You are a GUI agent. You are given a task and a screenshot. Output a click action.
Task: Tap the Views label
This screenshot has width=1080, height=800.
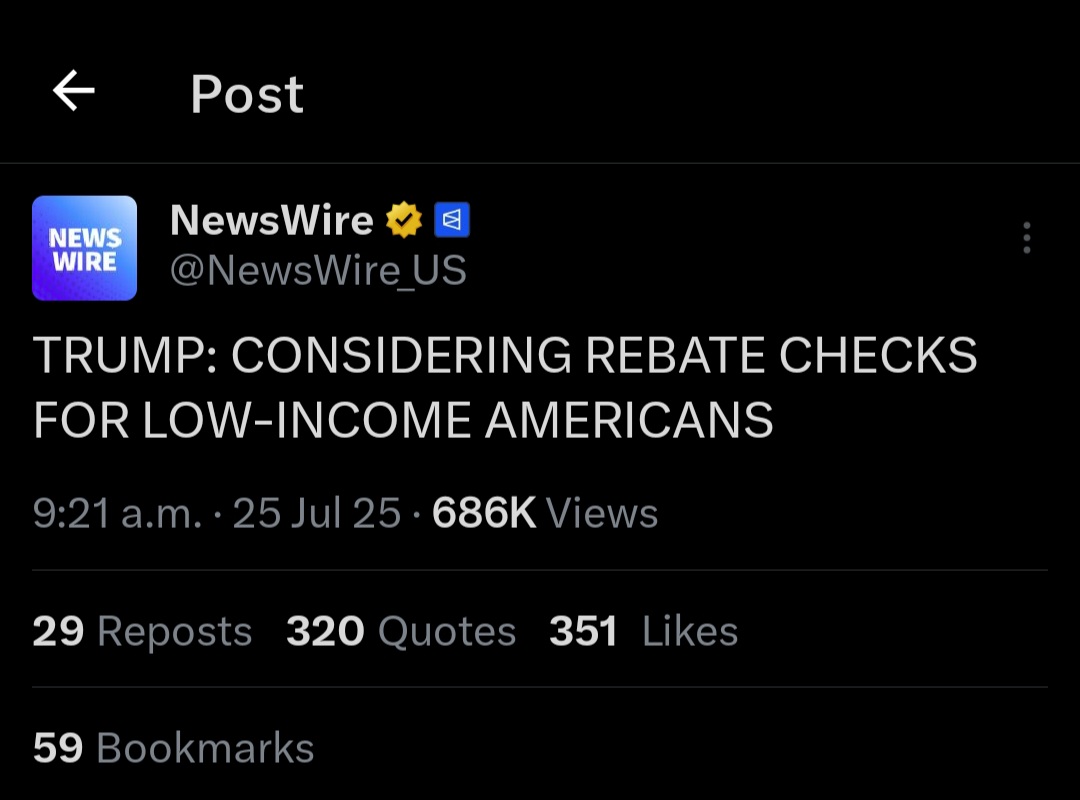pyautogui.click(x=602, y=513)
